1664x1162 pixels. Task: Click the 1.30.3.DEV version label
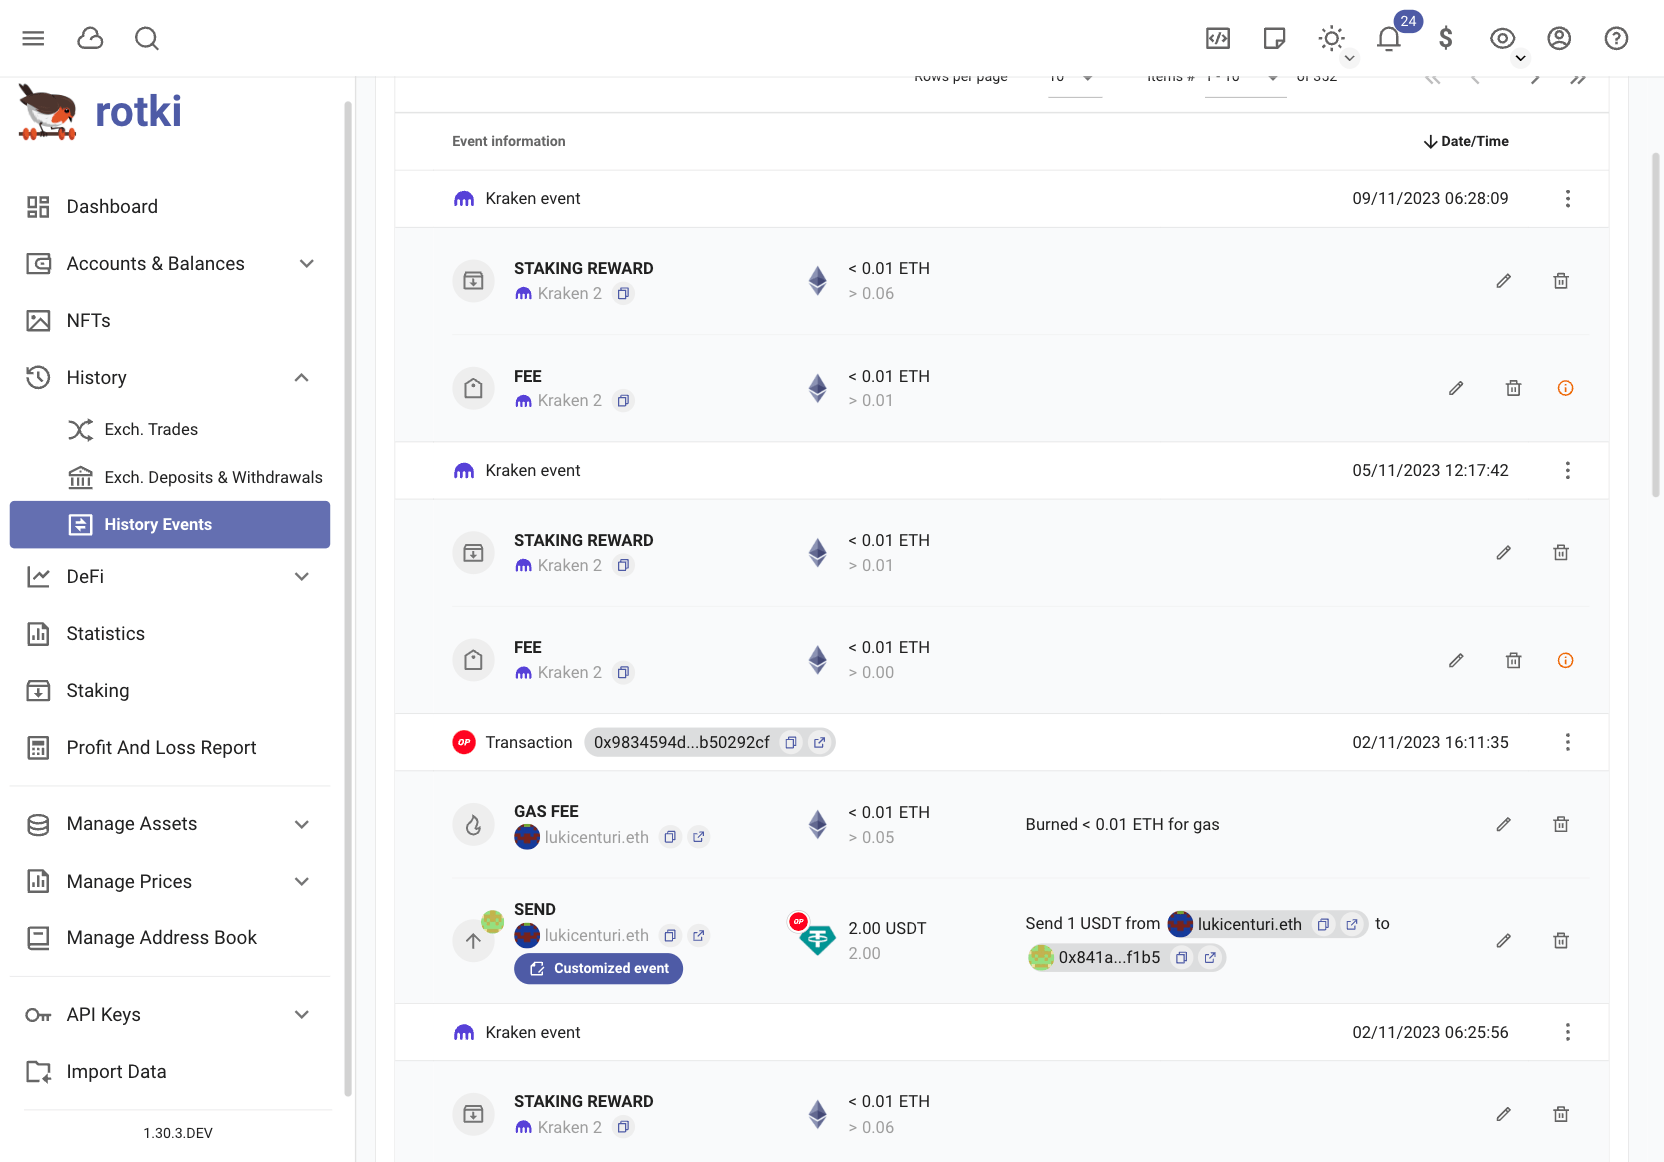click(x=178, y=1134)
